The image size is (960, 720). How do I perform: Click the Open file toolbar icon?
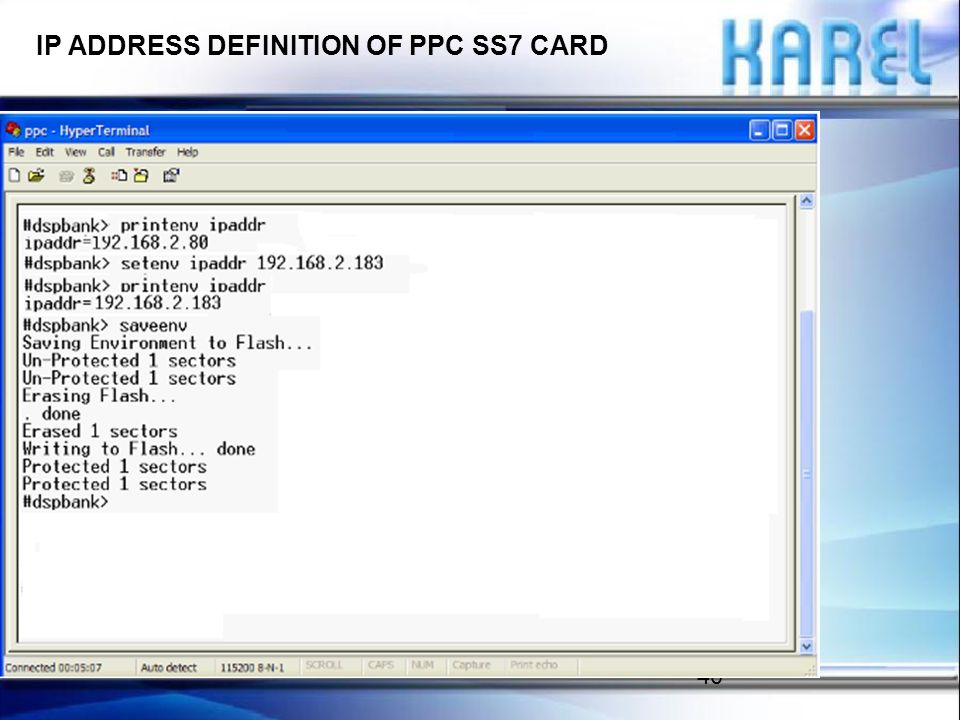click(x=36, y=176)
